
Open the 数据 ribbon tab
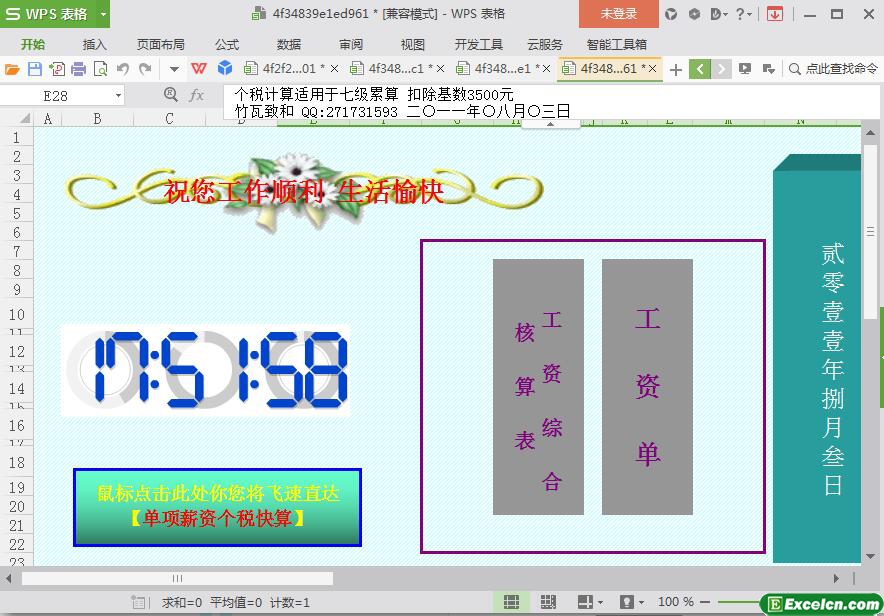(289, 45)
